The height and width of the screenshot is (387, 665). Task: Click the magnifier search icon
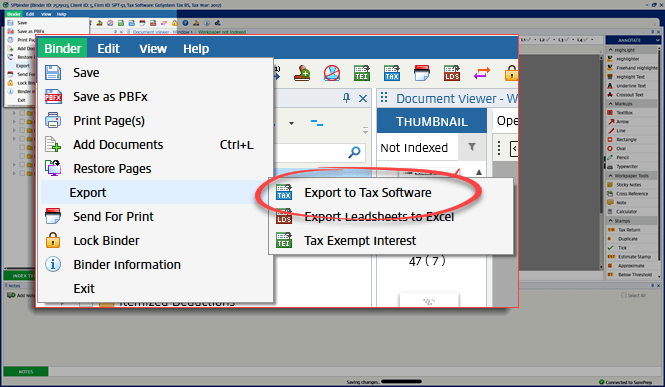(354, 152)
